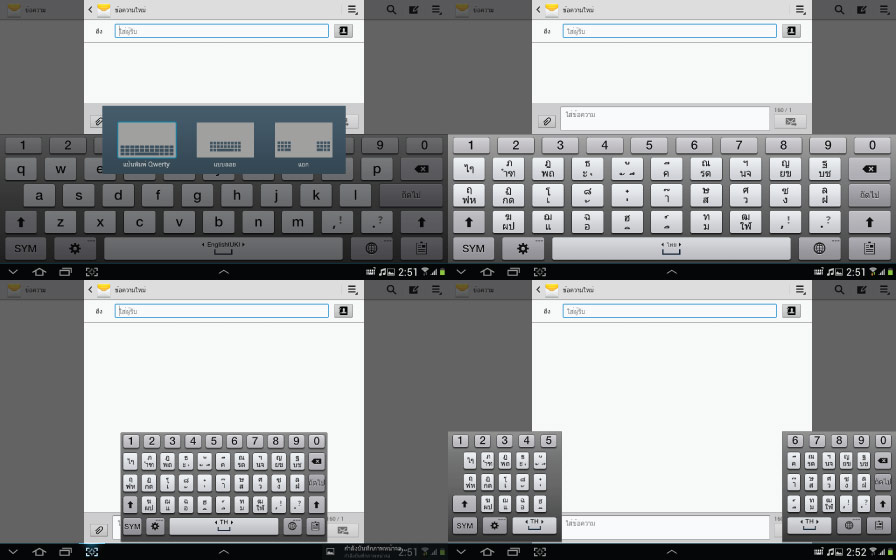Open contacts picker beside recipient field above floating keyboard

tap(343, 311)
